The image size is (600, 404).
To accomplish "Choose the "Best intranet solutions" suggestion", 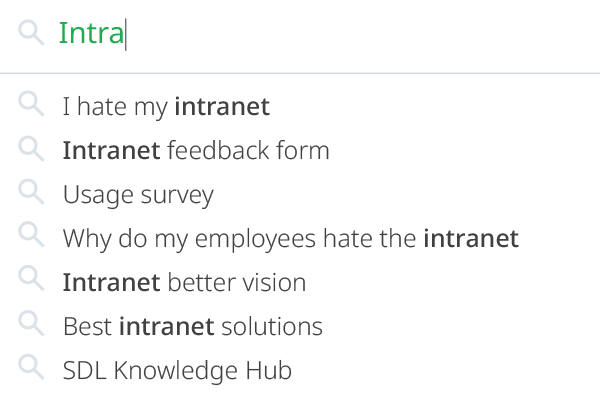I will [192, 326].
